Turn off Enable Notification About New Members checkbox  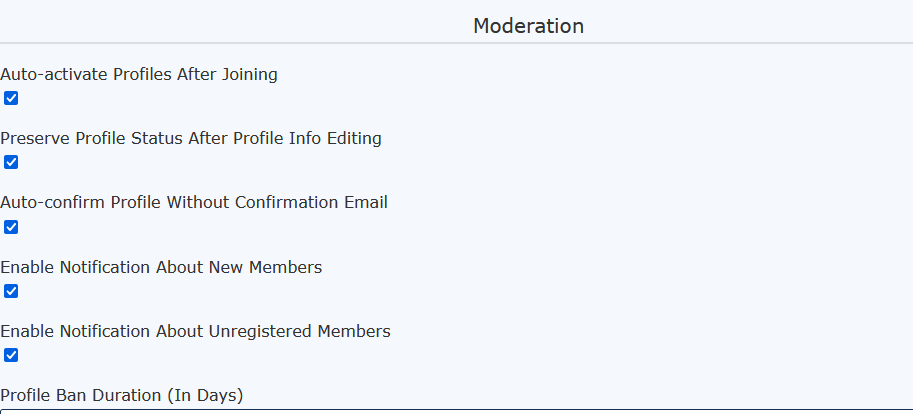[11, 291]
